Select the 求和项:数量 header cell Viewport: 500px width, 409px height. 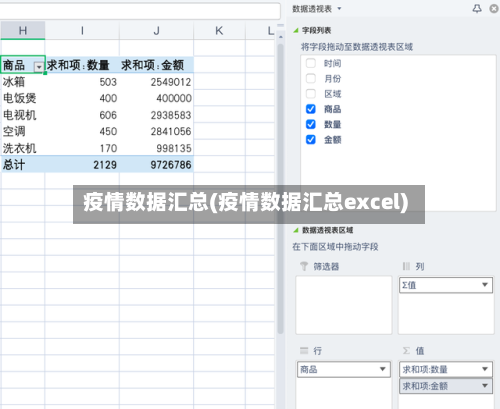tap(82, 65)
